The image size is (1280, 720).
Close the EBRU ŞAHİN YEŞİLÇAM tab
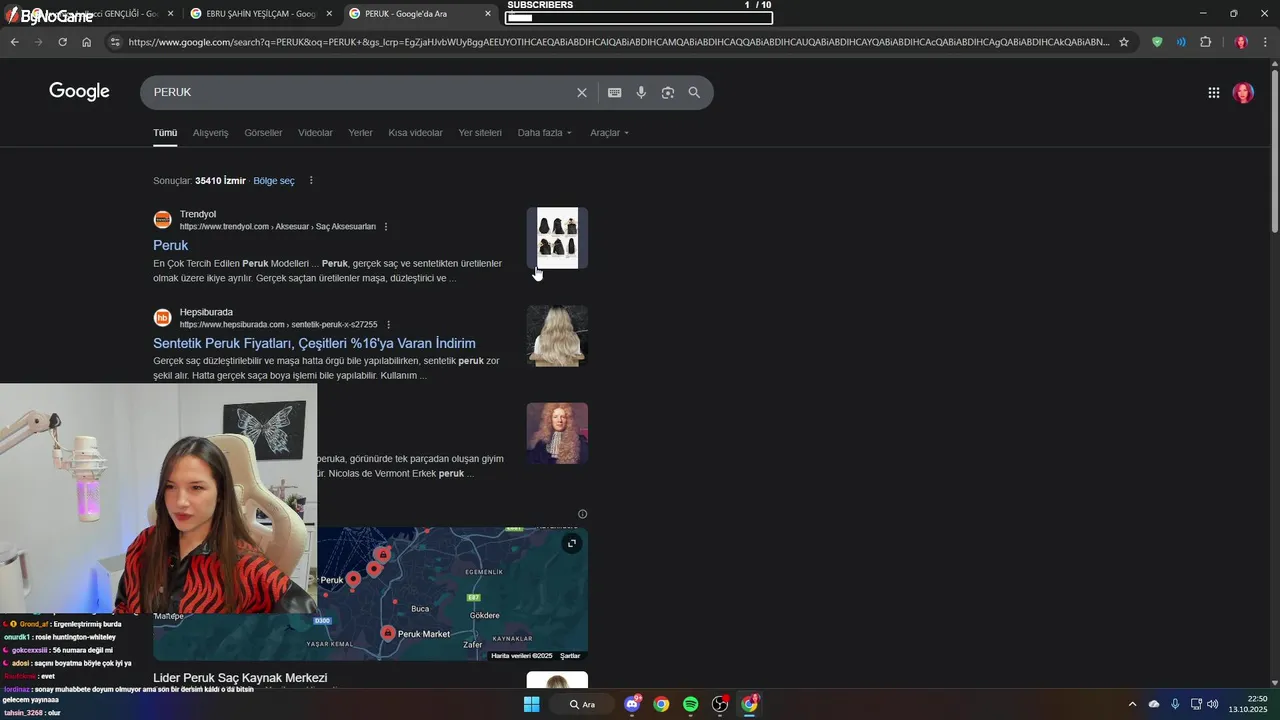[x=329, y=14]
